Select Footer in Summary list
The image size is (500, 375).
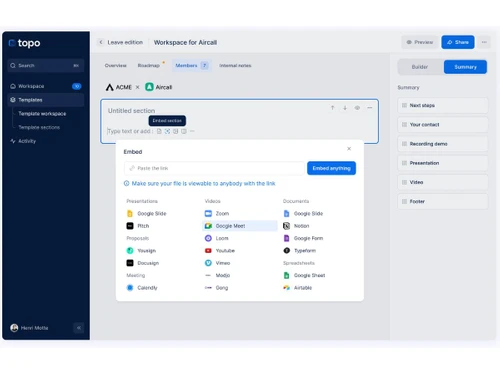443,202
